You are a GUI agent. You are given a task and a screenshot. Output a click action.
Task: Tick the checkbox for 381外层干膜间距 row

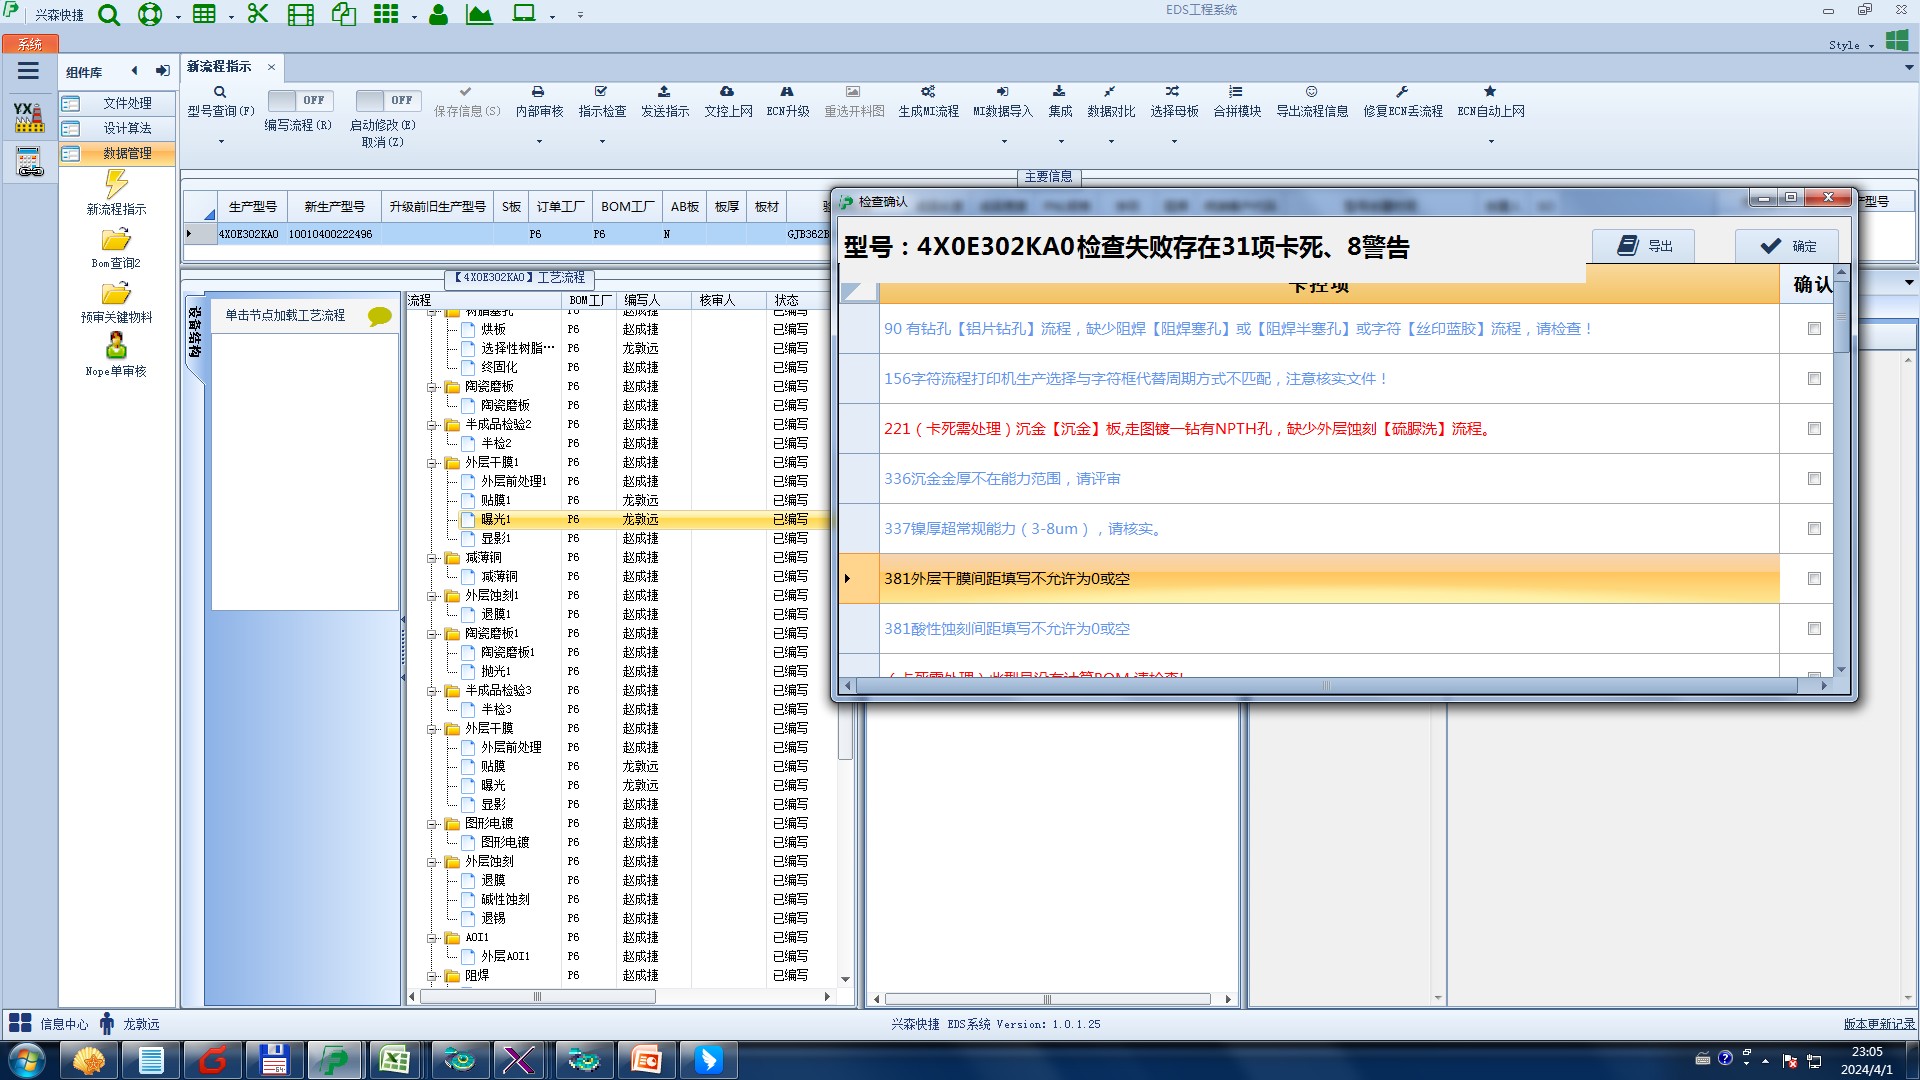(x=1814, y=579)
